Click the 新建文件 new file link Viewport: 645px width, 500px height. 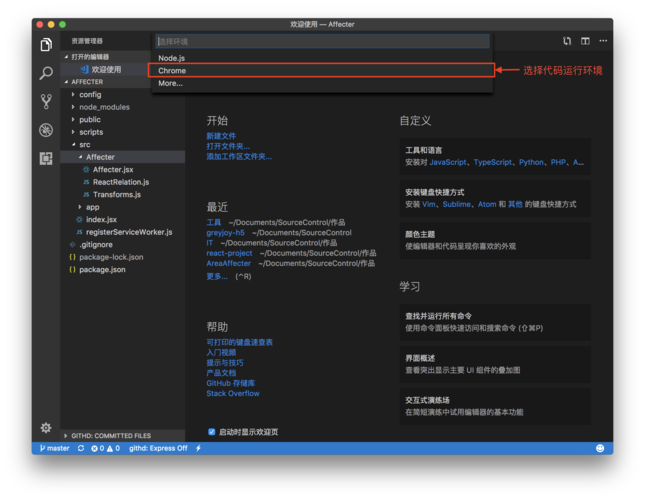coord(221,136)
